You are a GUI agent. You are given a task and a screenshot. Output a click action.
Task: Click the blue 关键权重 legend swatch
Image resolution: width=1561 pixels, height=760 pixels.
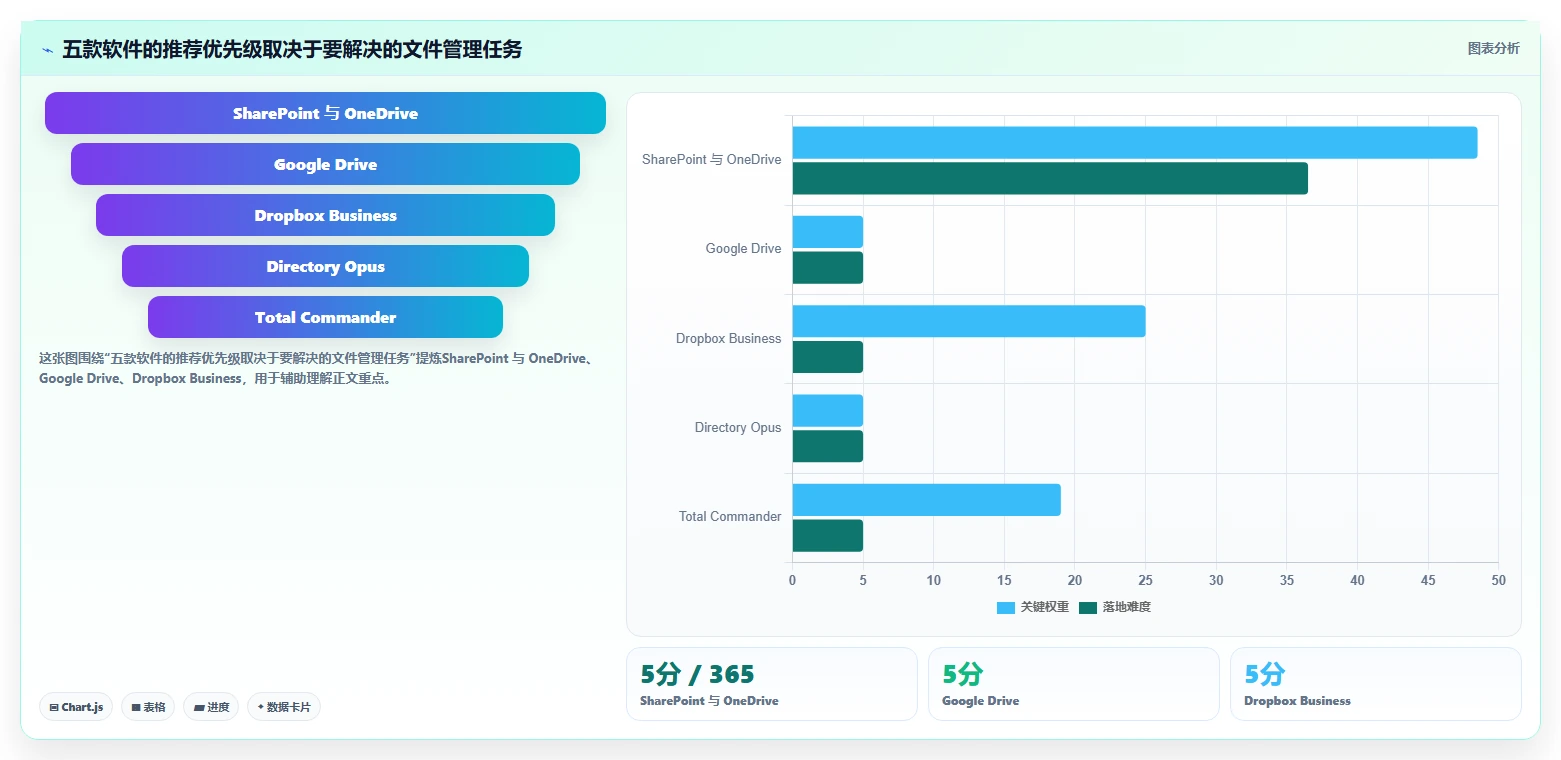pos(1006,608)
